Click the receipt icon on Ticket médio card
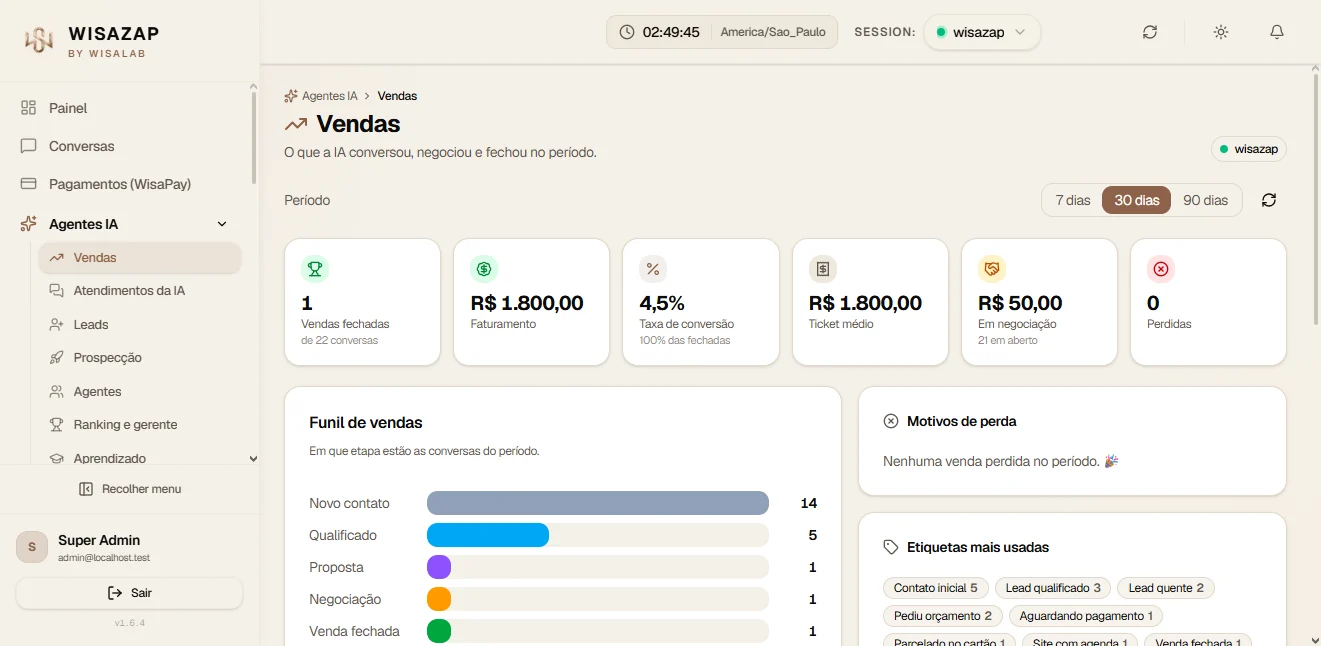The image size is (1321, 646). 823,269
